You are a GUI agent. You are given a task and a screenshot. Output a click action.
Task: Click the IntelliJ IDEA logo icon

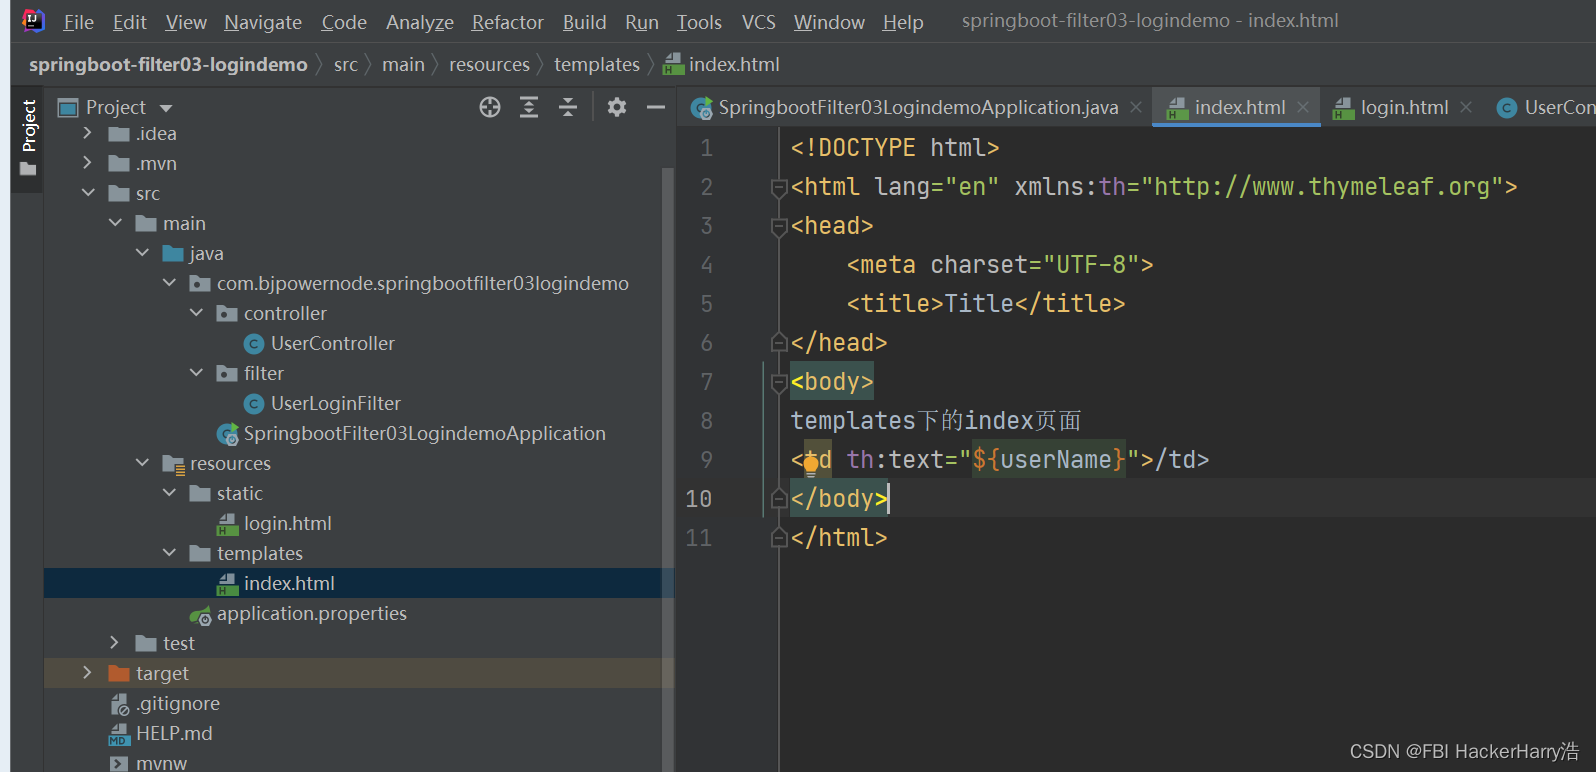point(33,20)
